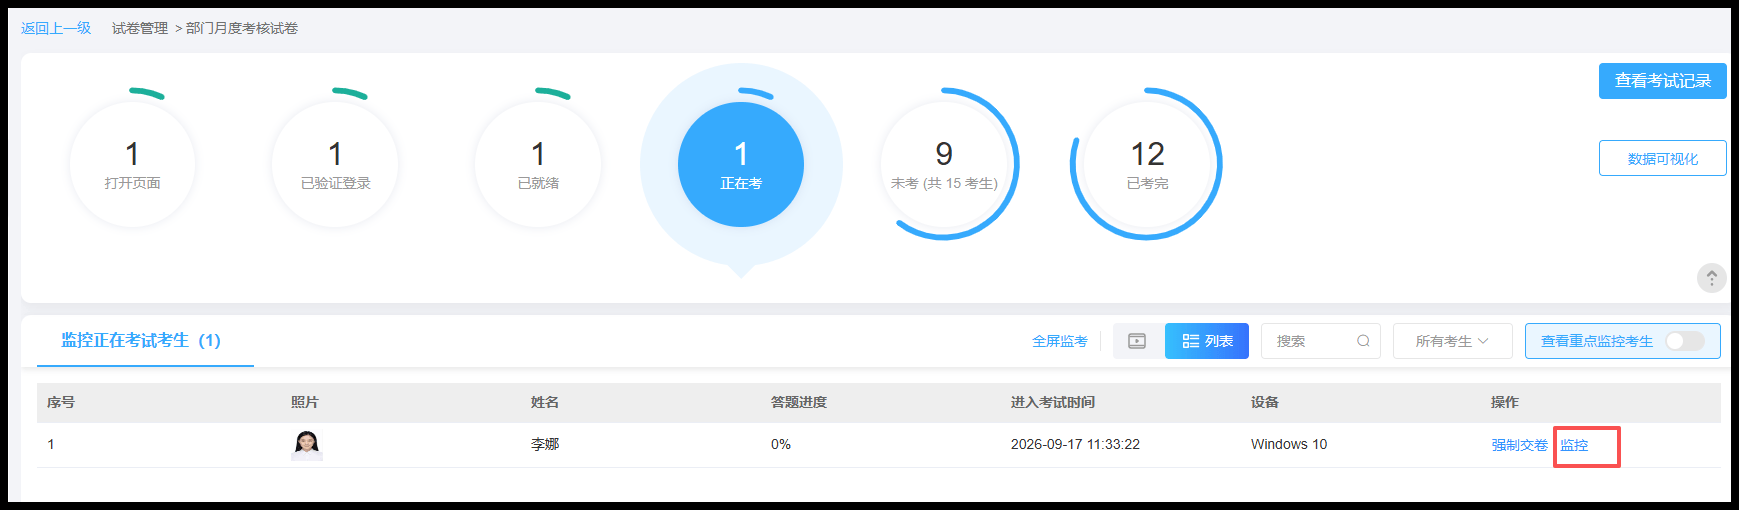This screenshot has width=1739, height=510.
Task: Click the 操作 column header
Action: (x=1505, y=402)
